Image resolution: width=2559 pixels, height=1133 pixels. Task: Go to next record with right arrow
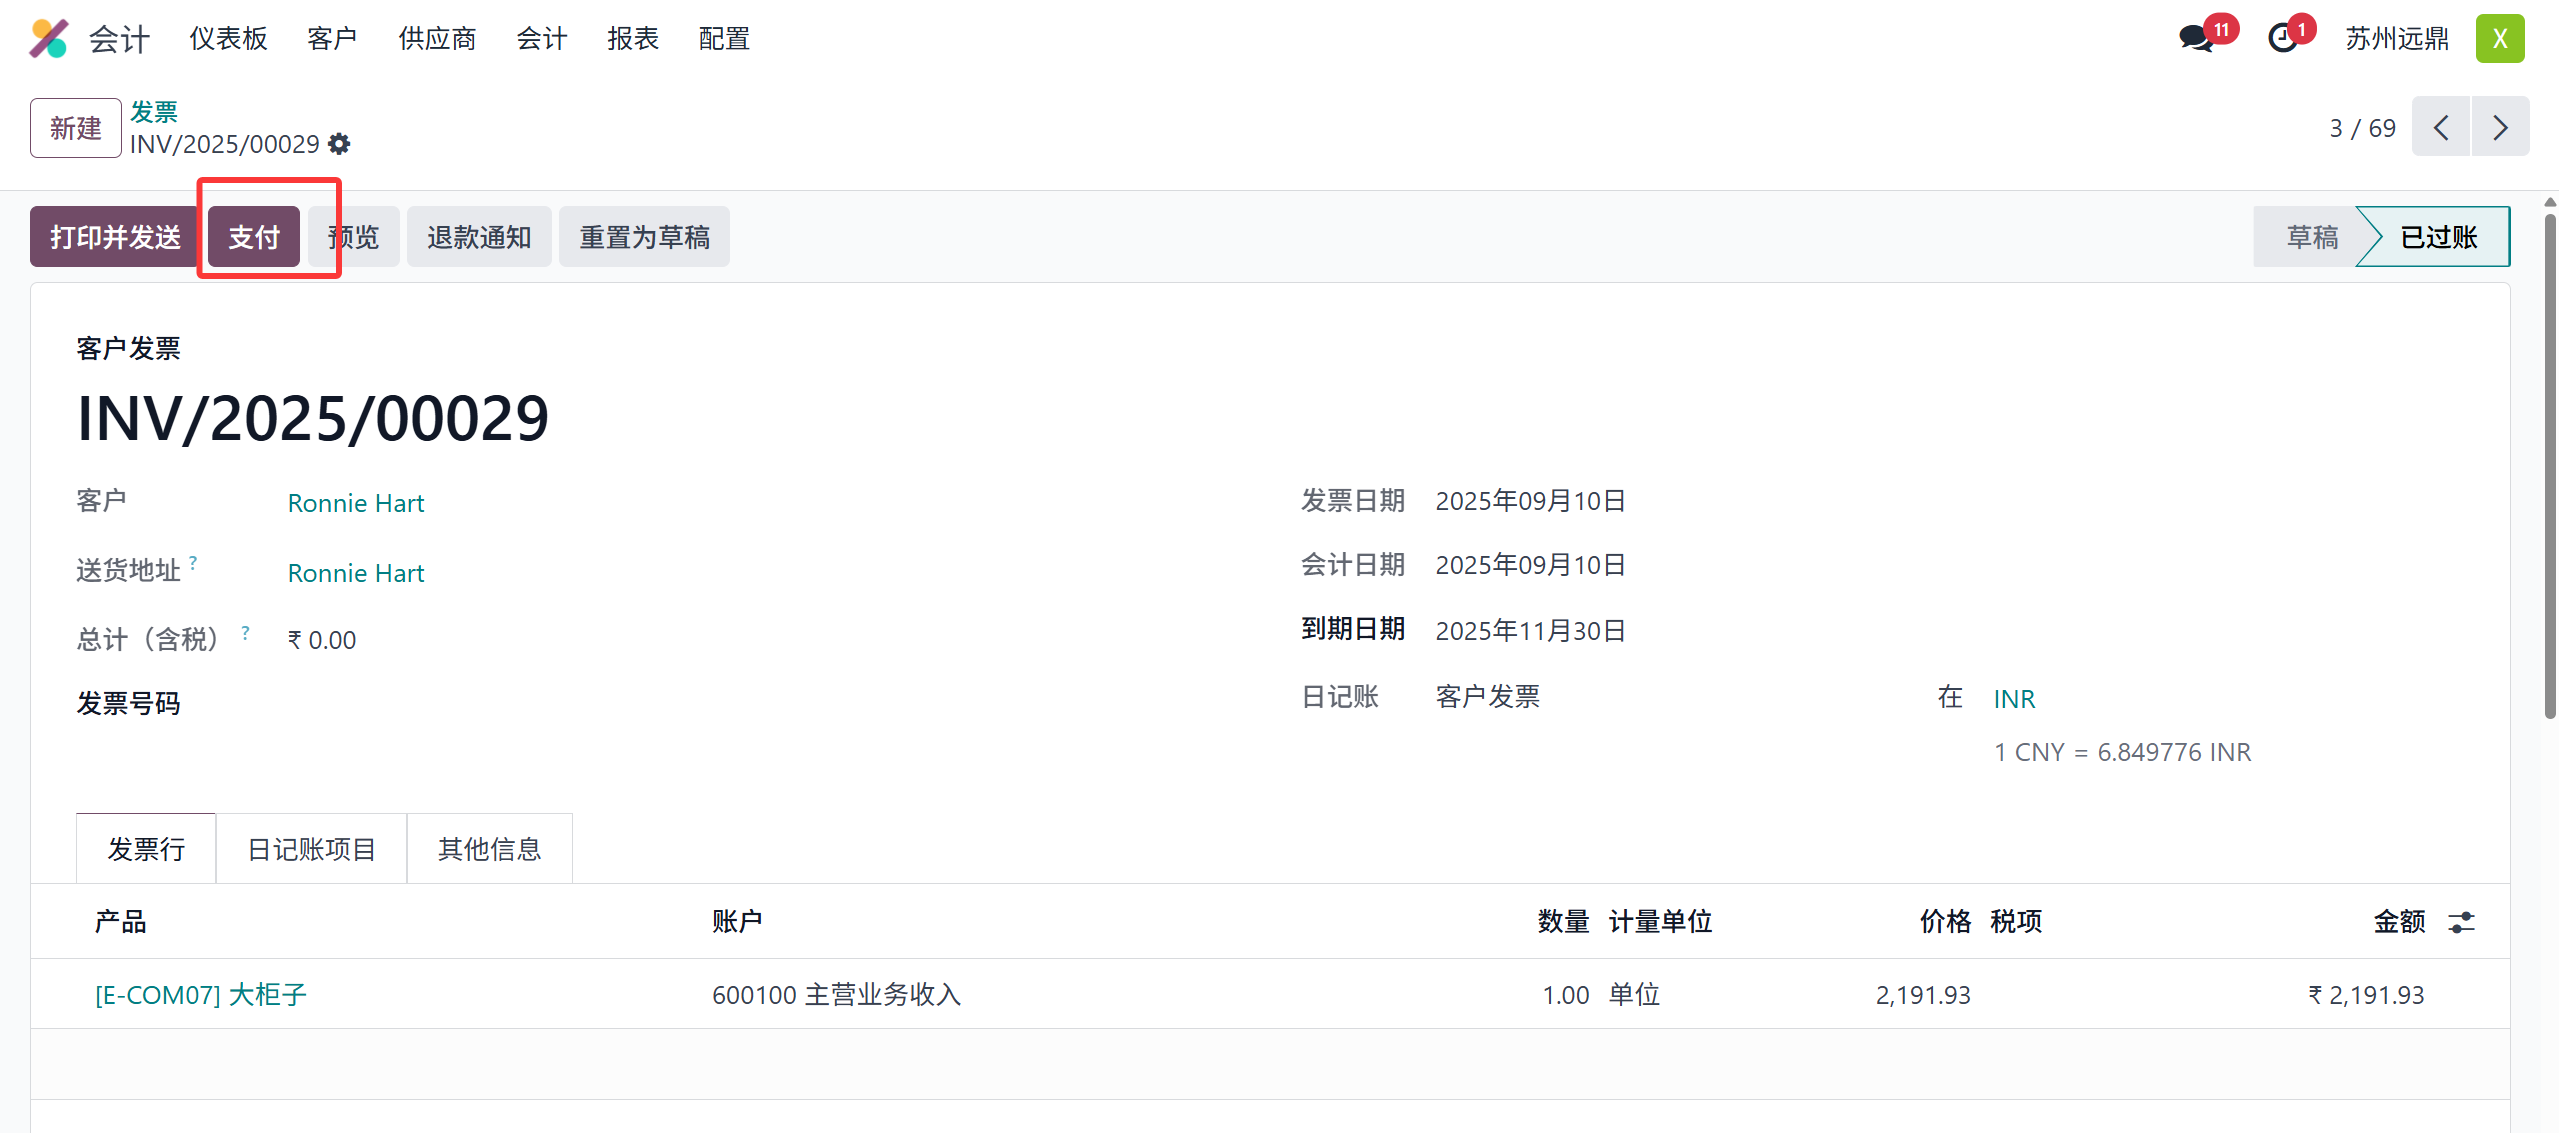coord(2500,127)
